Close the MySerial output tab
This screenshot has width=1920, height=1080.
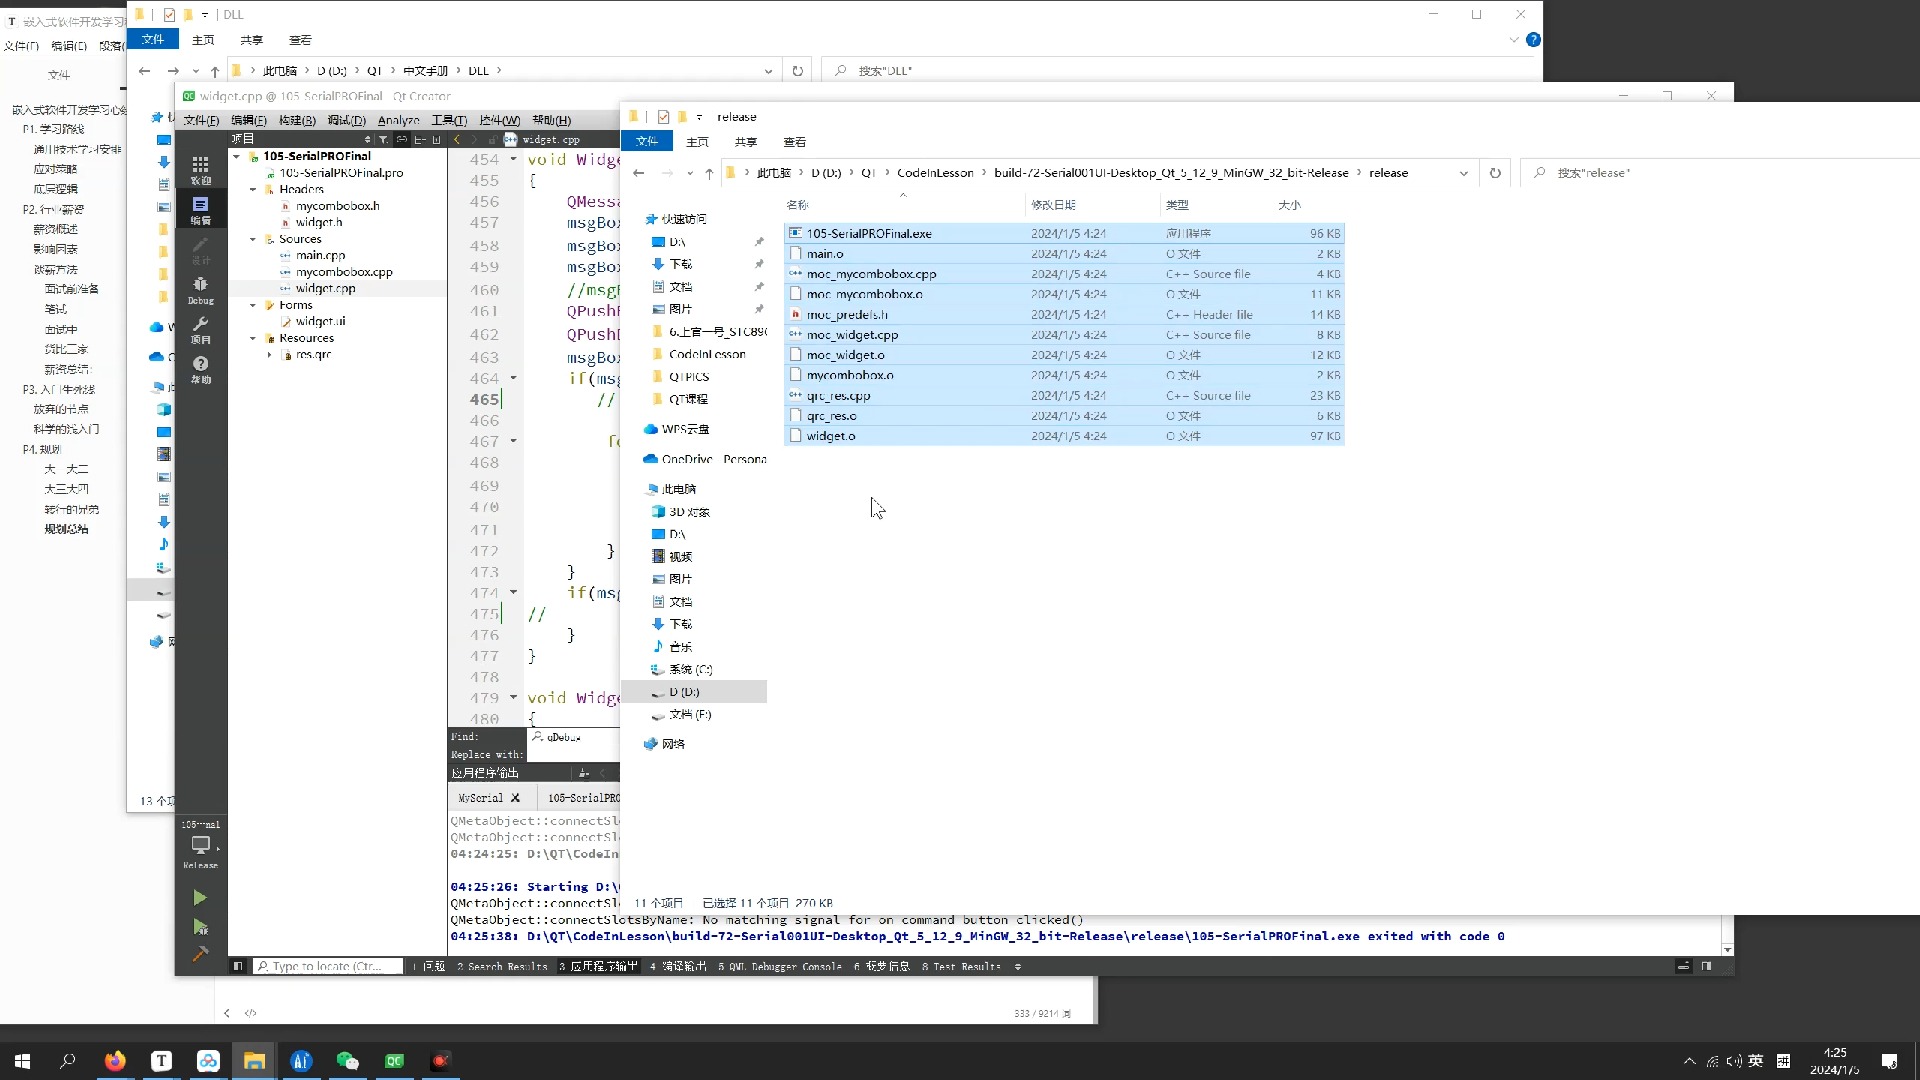tap(515, 798)
